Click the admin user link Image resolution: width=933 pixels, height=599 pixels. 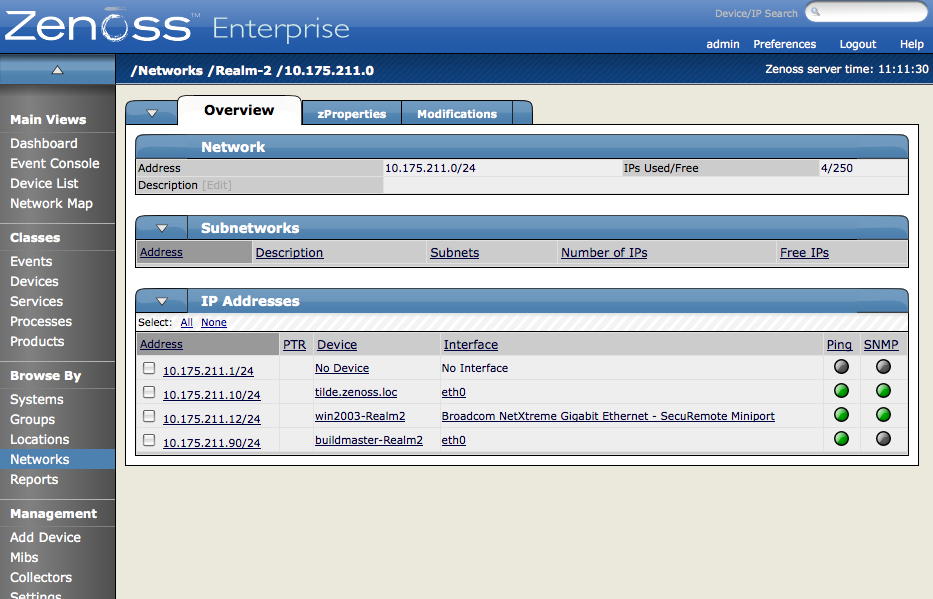722,44
